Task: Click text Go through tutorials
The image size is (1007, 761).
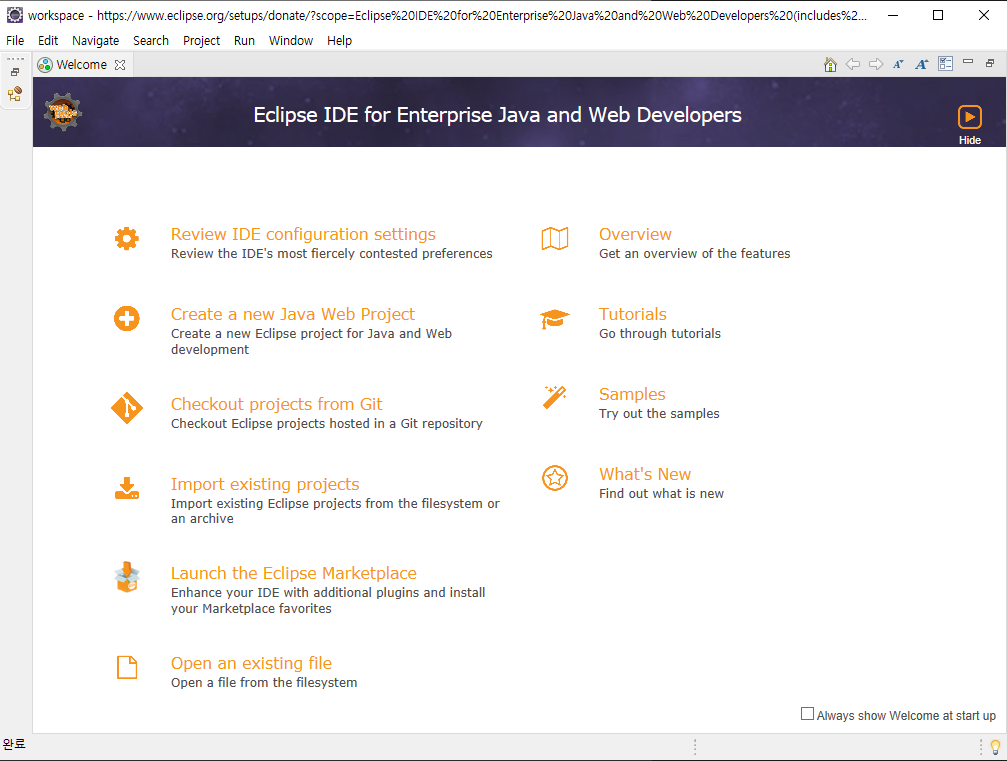Action: pos(660,333)
